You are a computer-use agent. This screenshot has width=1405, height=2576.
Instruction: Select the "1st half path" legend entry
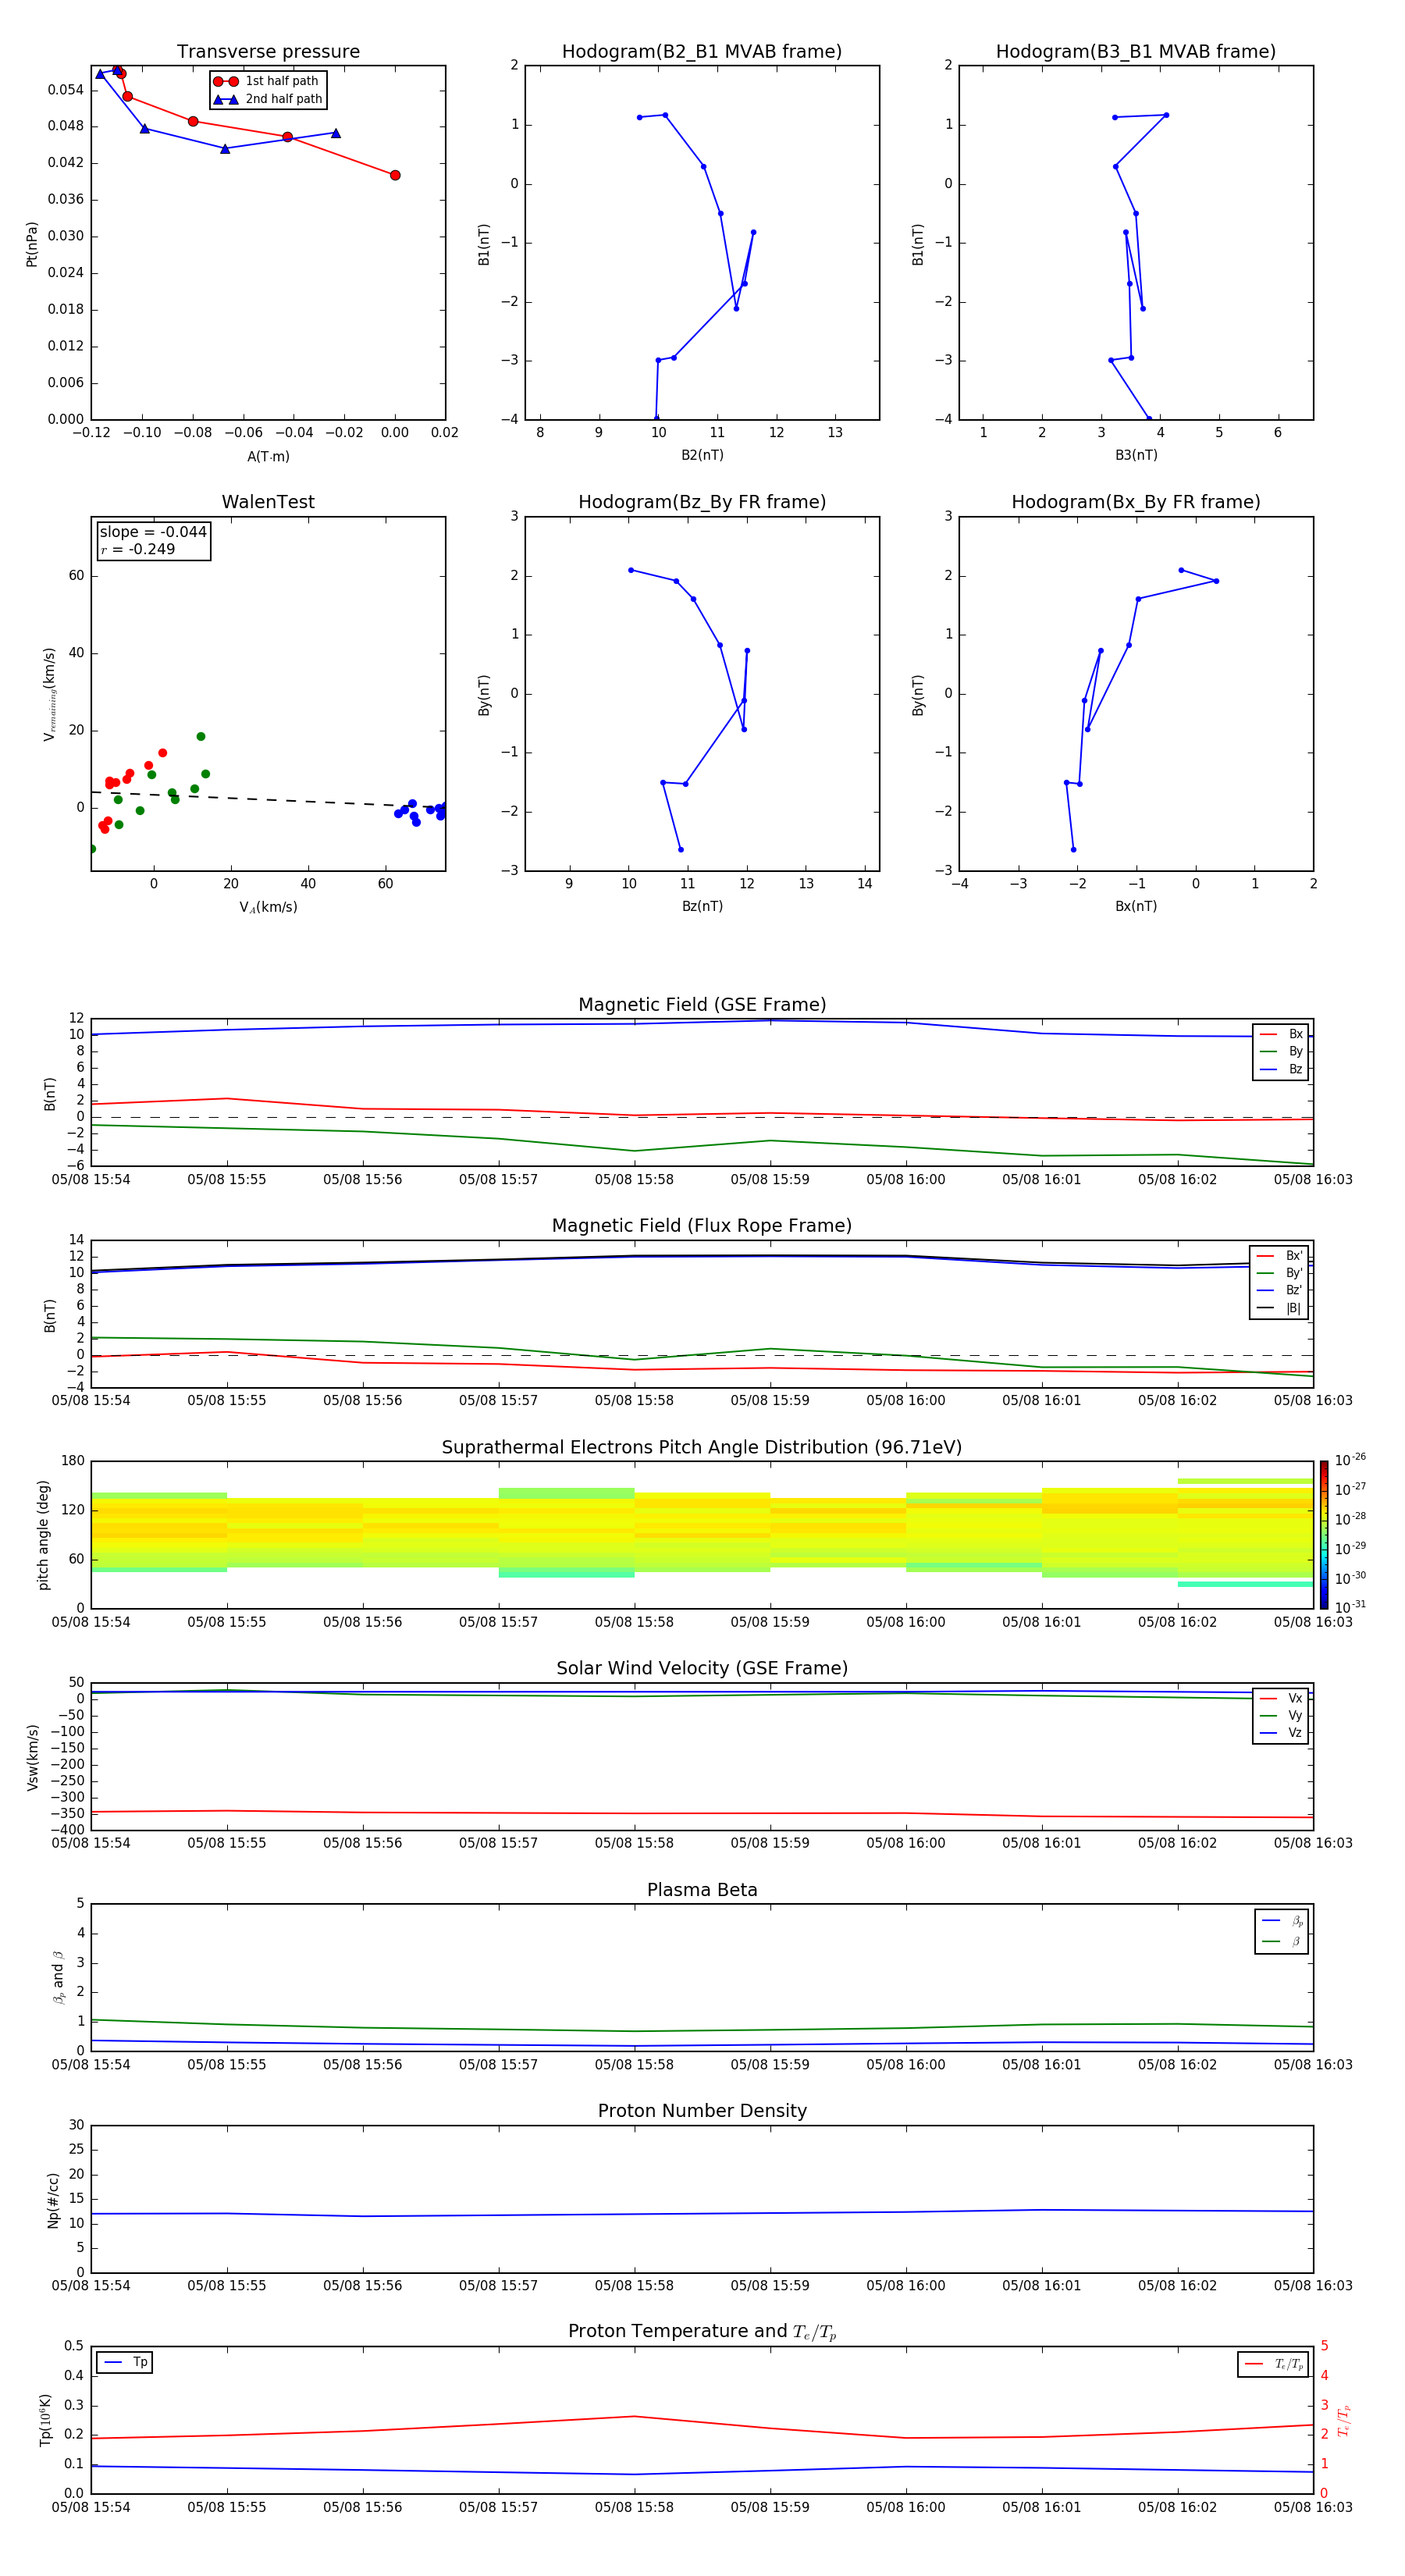point(267,81)
